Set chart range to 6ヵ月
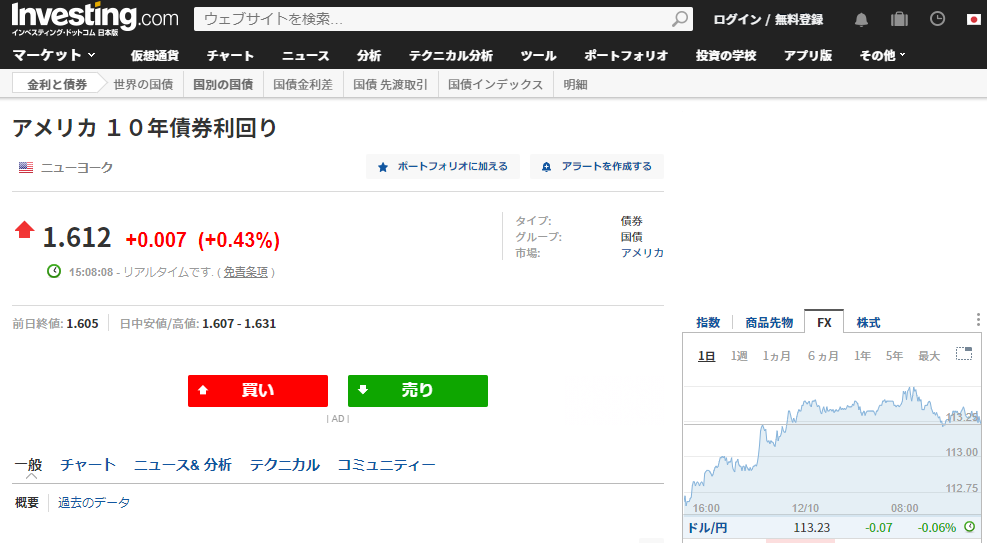 pyautogui.click(x=823, y=356)
